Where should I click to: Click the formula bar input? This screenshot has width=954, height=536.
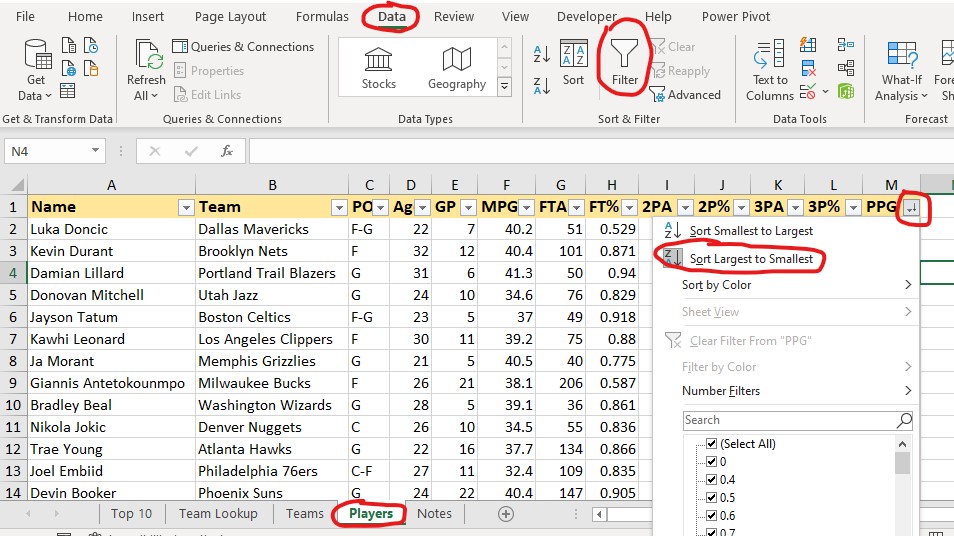[x=601, y=151]
